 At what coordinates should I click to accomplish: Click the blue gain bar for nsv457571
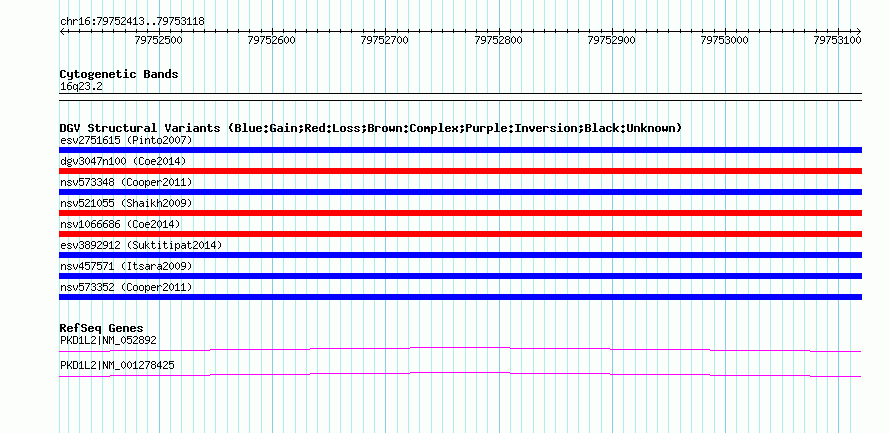pos(460,276)
